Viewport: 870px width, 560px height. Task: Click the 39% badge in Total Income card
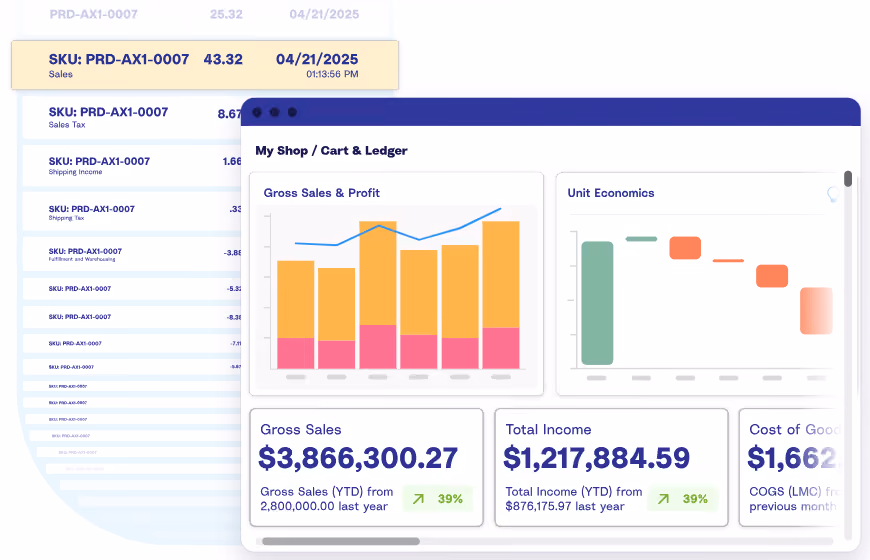[682, 499]
